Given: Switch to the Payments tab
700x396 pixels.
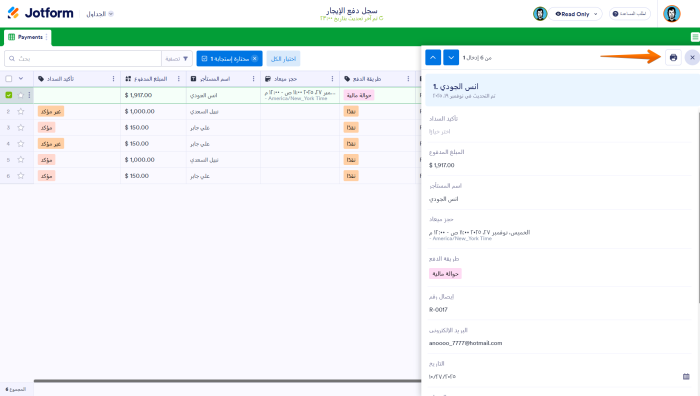Looking at the screenshot, I should pos(27,37).
